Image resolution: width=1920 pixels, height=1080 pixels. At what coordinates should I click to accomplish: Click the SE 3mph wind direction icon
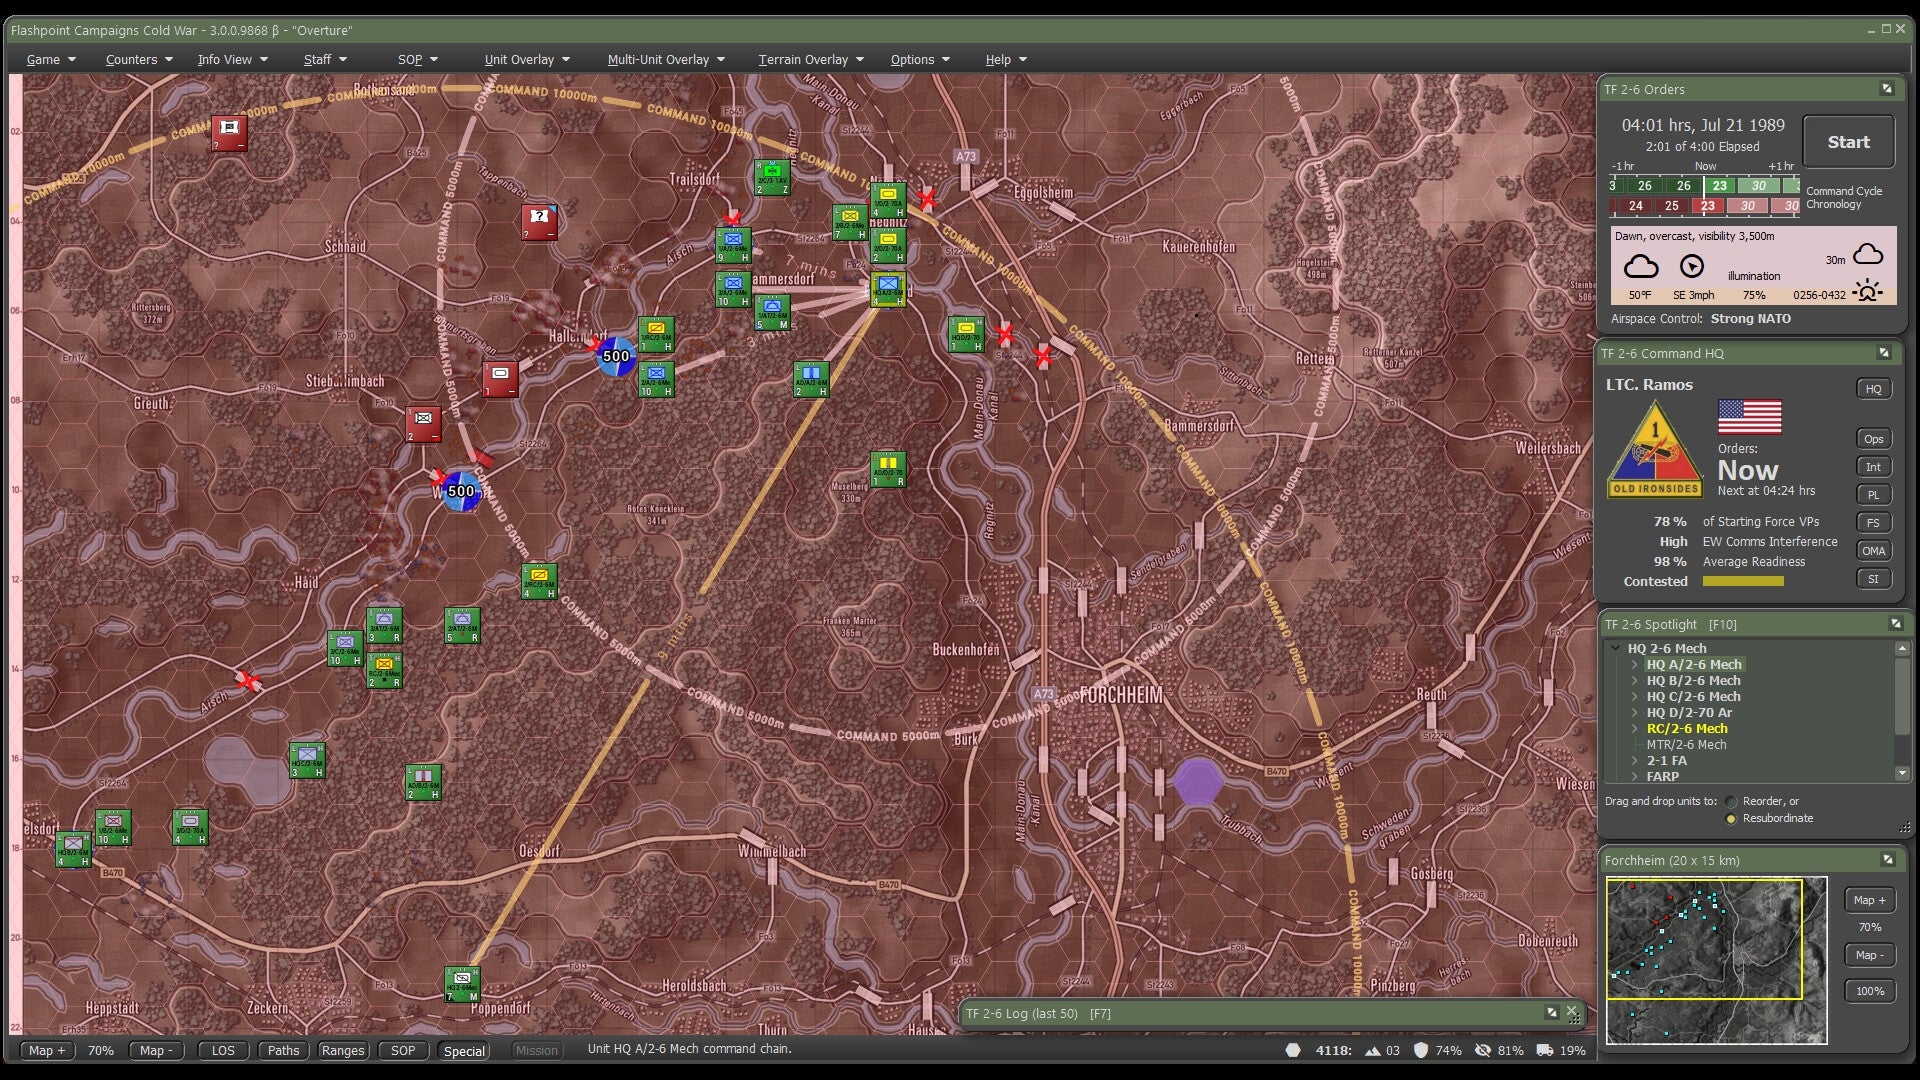click(1690, 266)
